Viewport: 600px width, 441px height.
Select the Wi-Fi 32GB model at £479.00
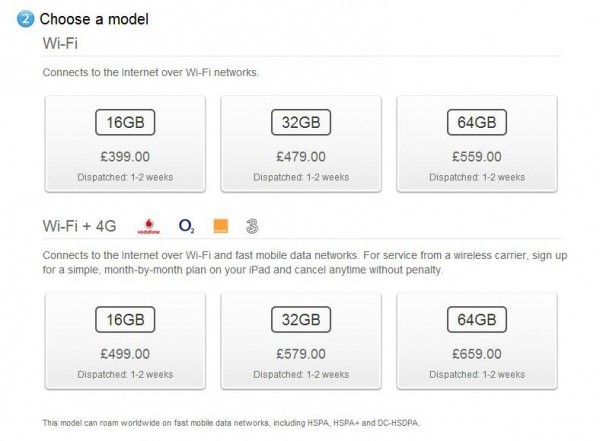pyautogui.click(x=301, y=144)
